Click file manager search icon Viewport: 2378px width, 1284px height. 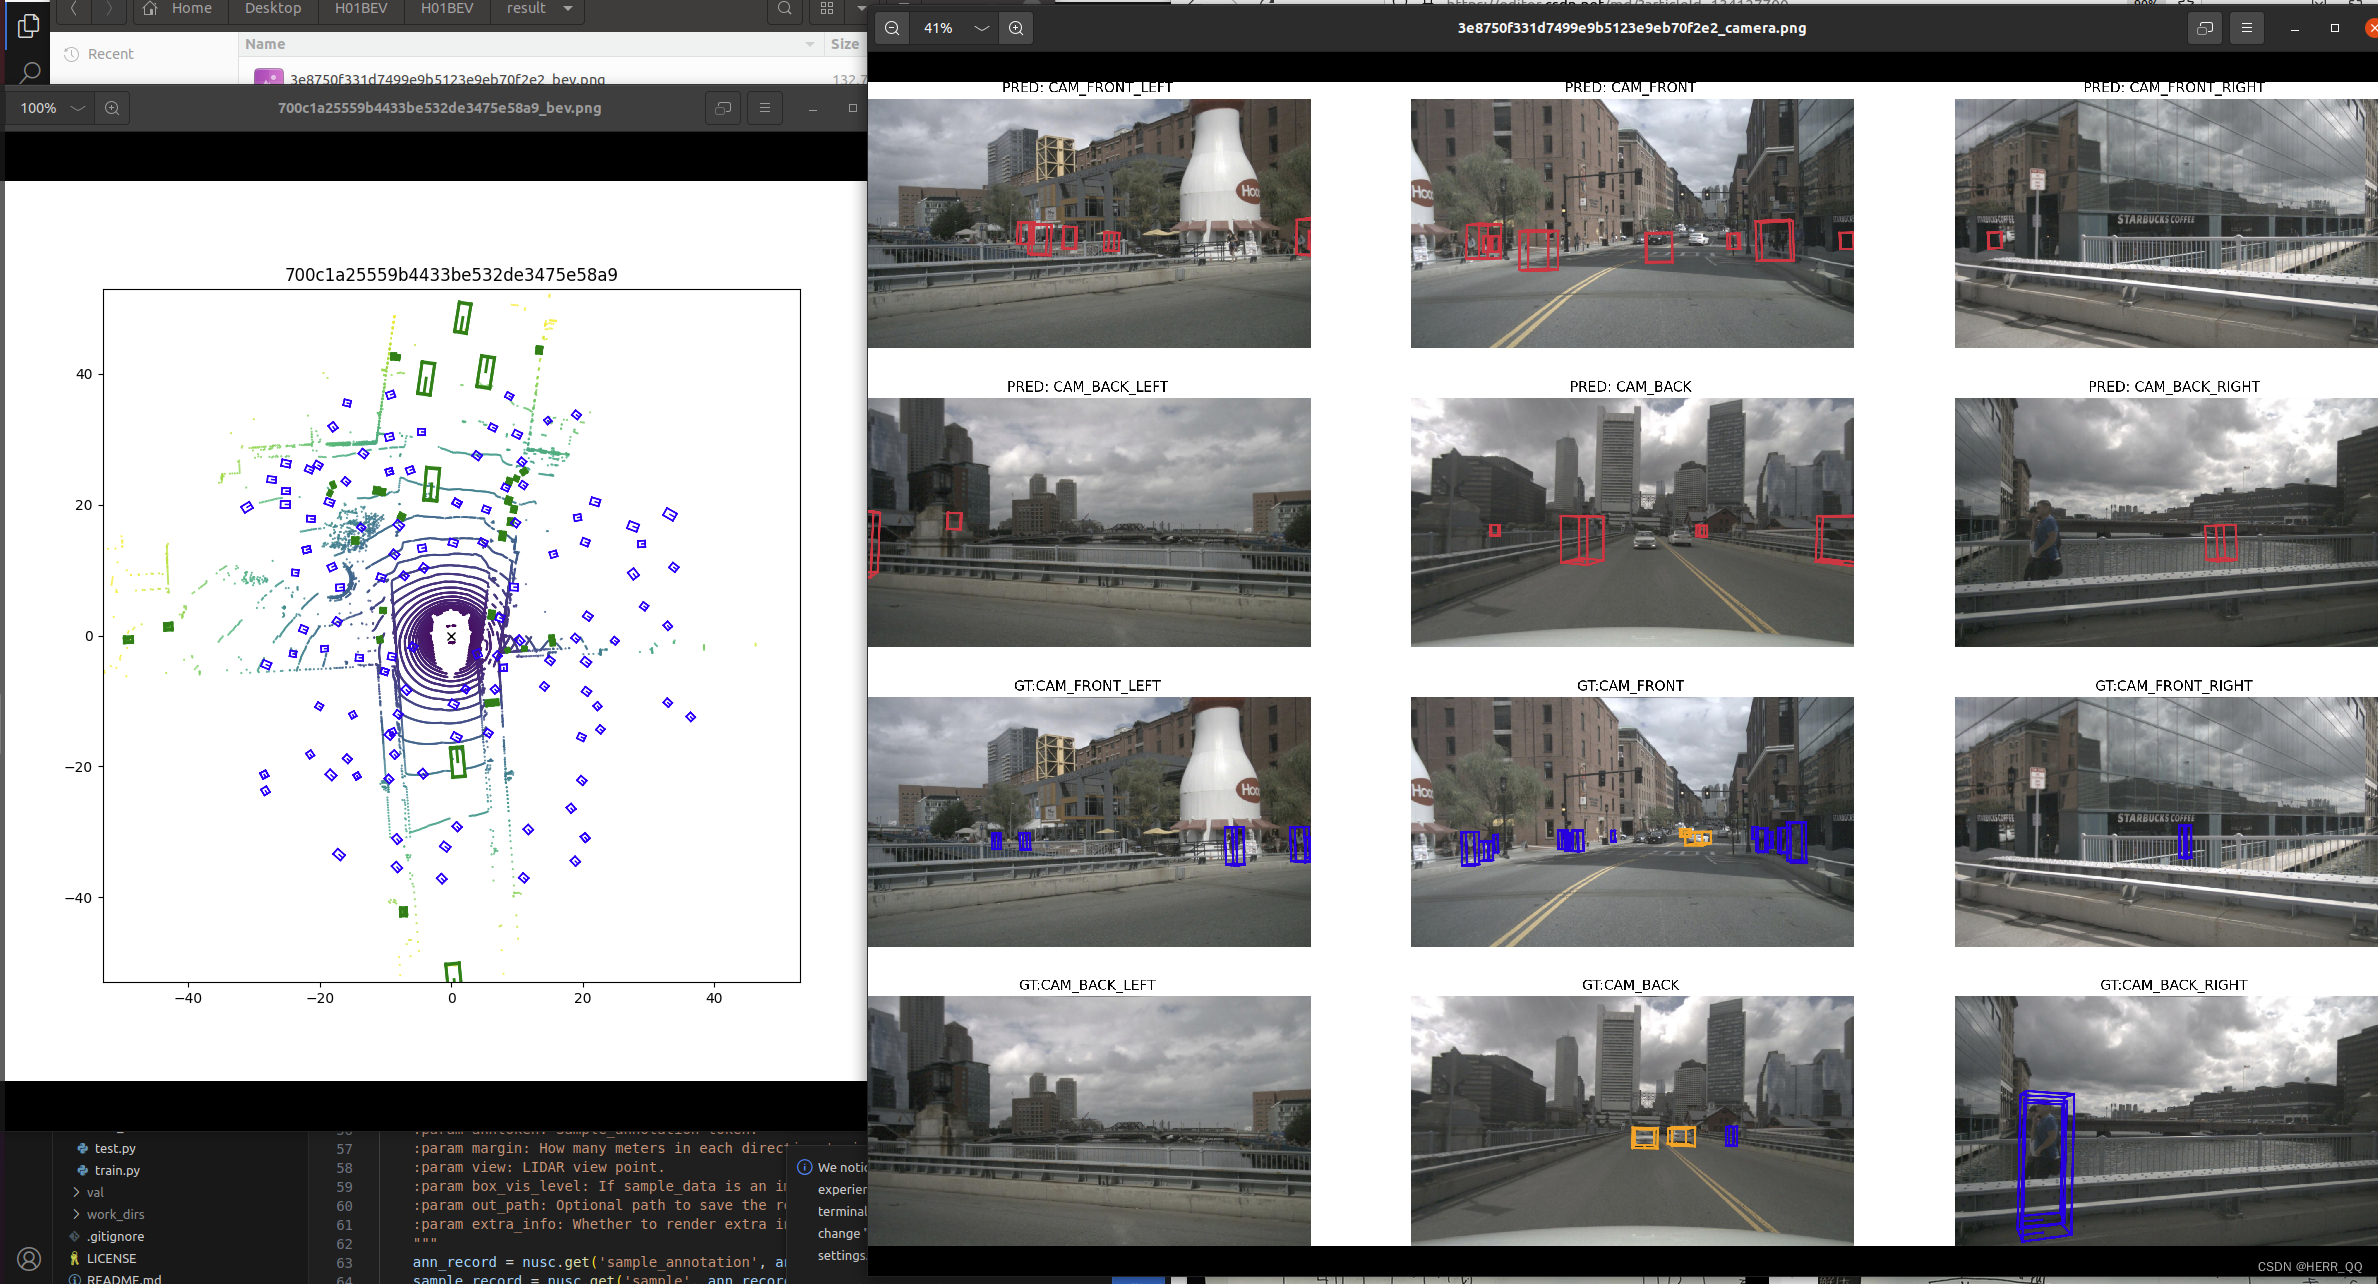coord(784,9)
